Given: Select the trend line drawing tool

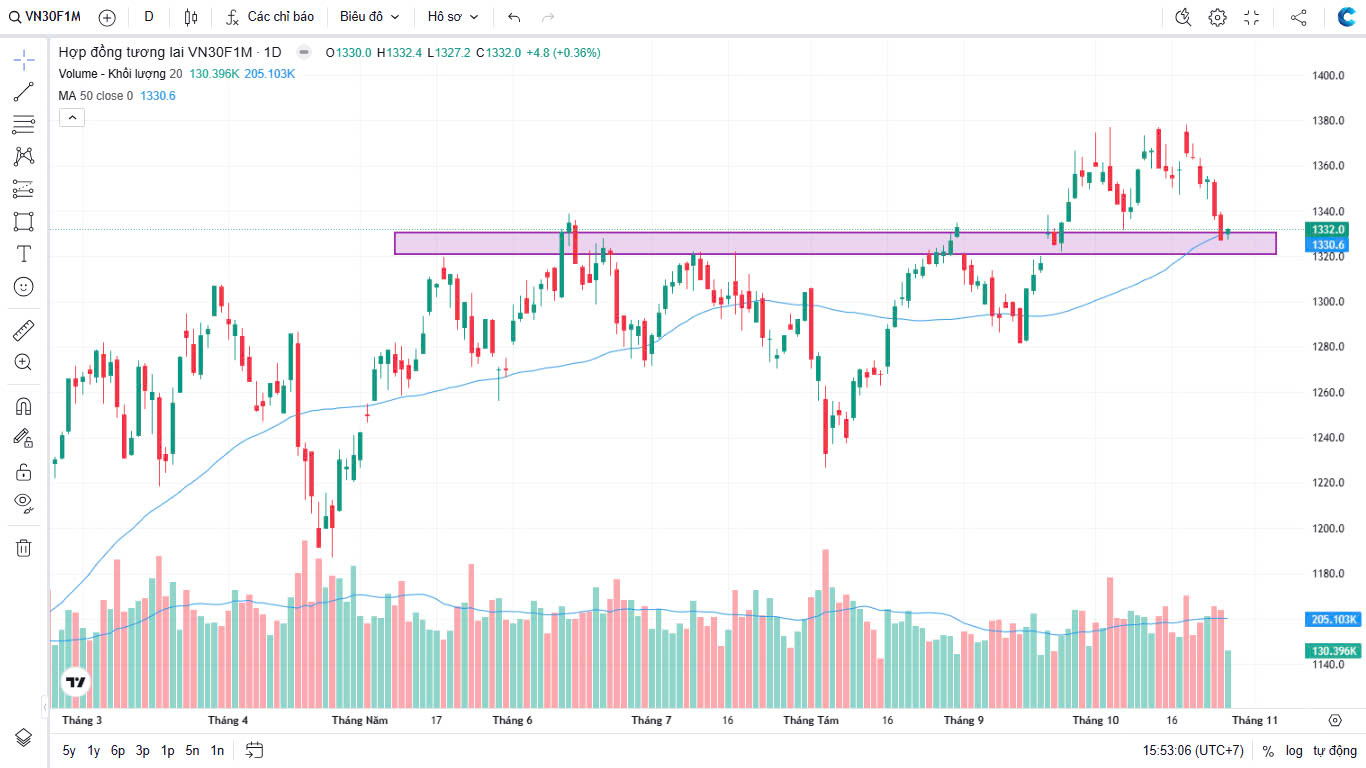Looking at the screenshot, I should click(x=24, y=92).
